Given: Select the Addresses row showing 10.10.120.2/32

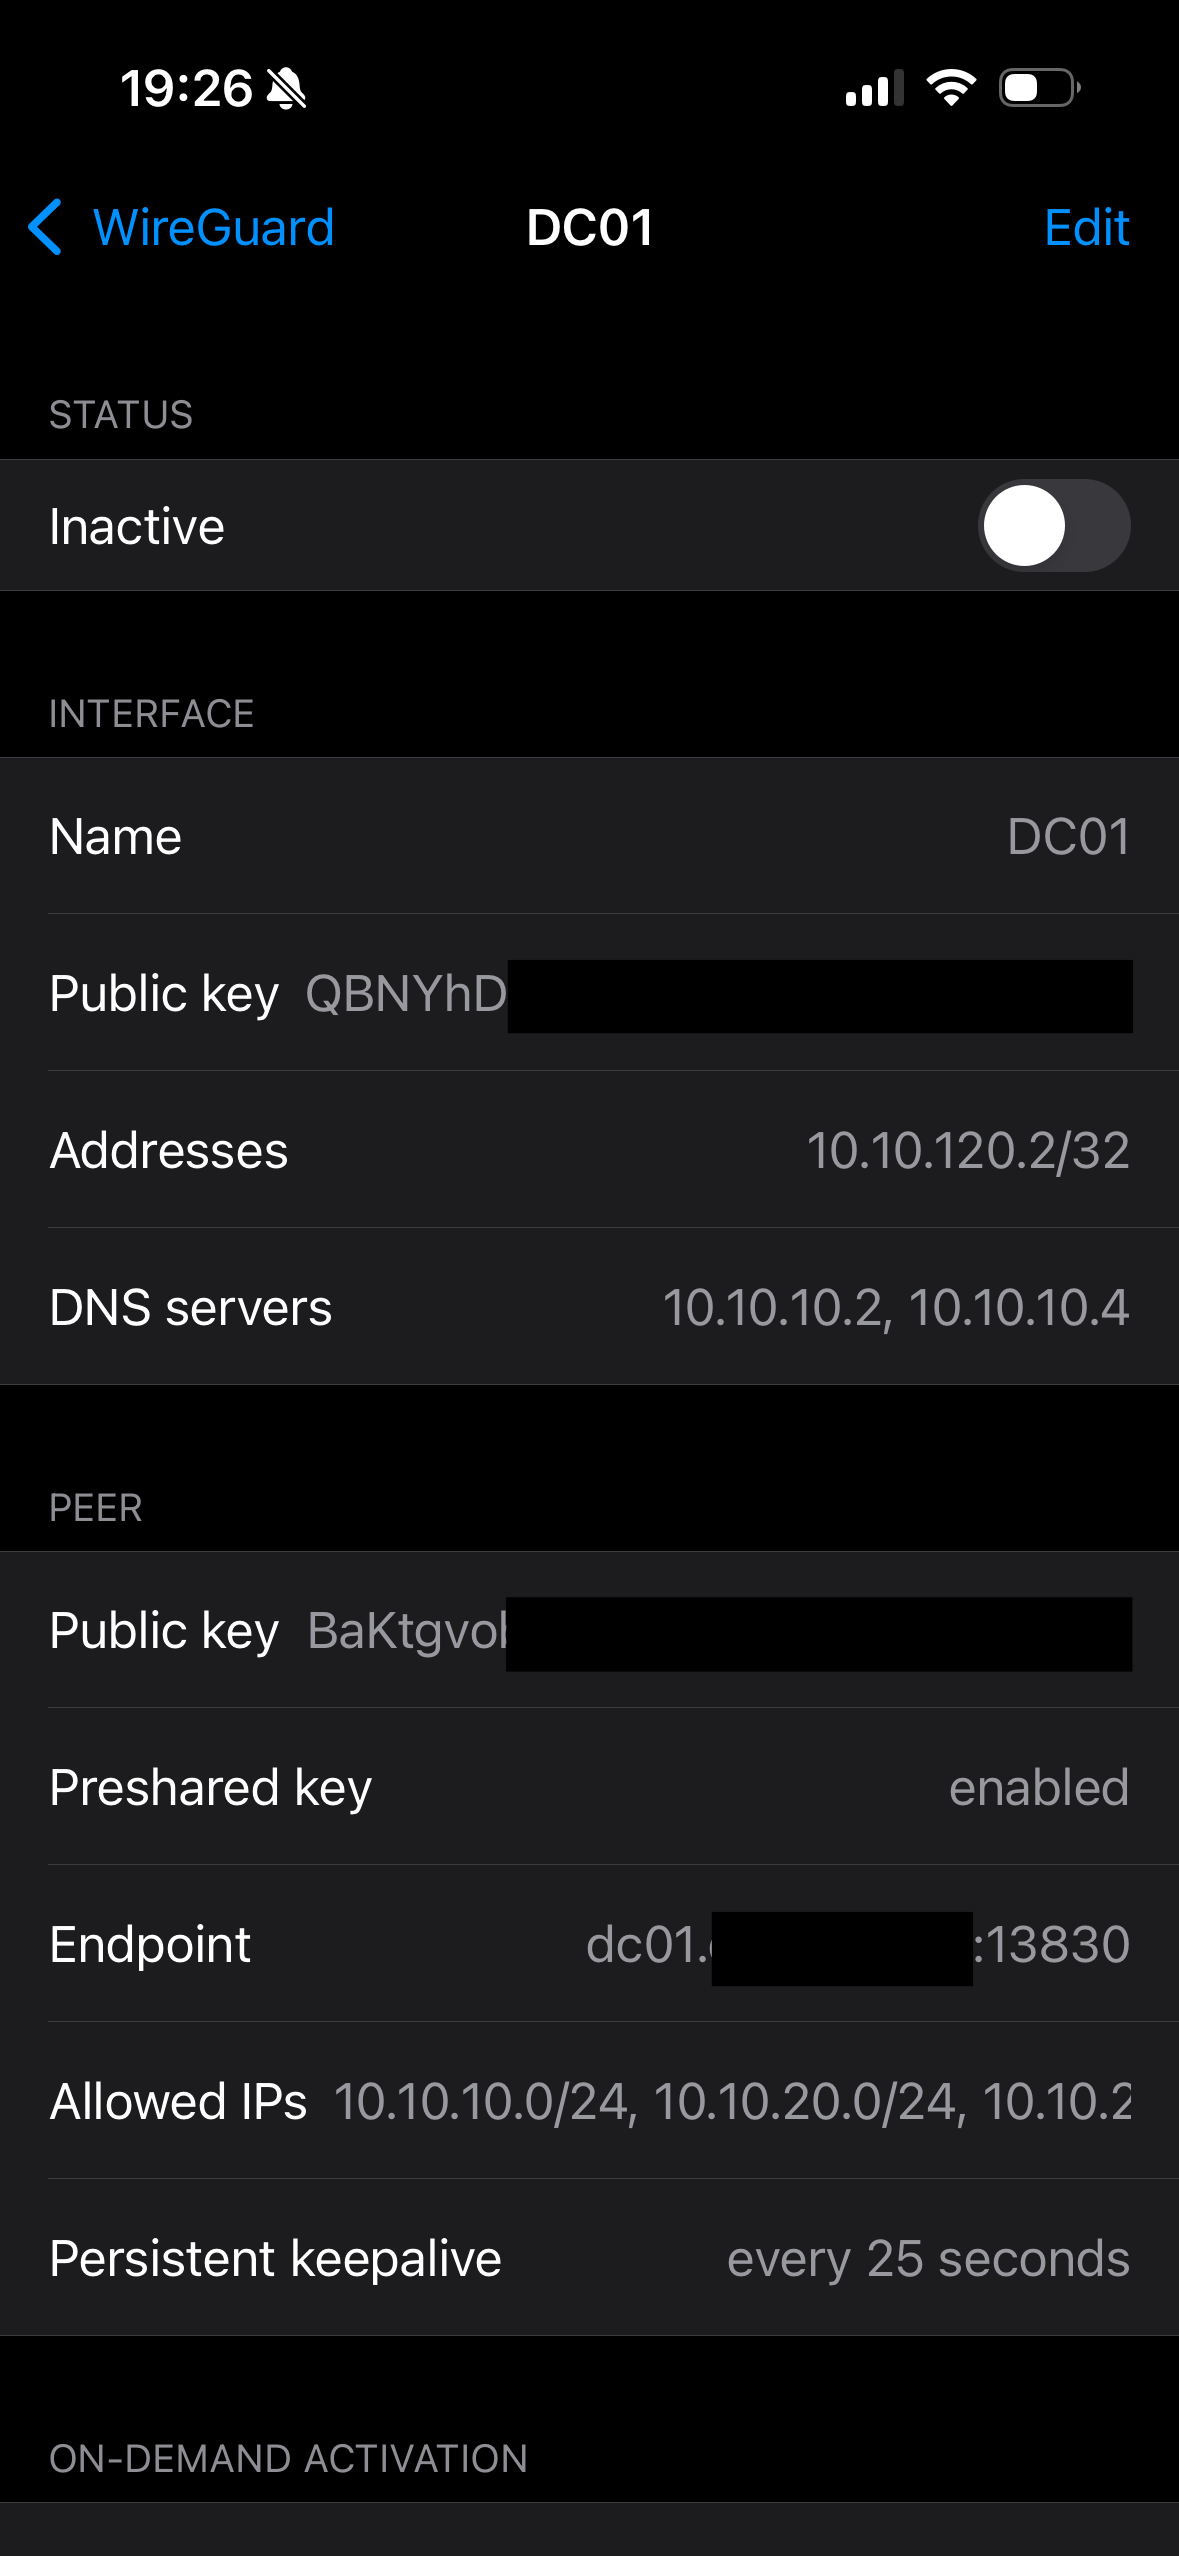Looking at the screenshot, I should 589,1151.
